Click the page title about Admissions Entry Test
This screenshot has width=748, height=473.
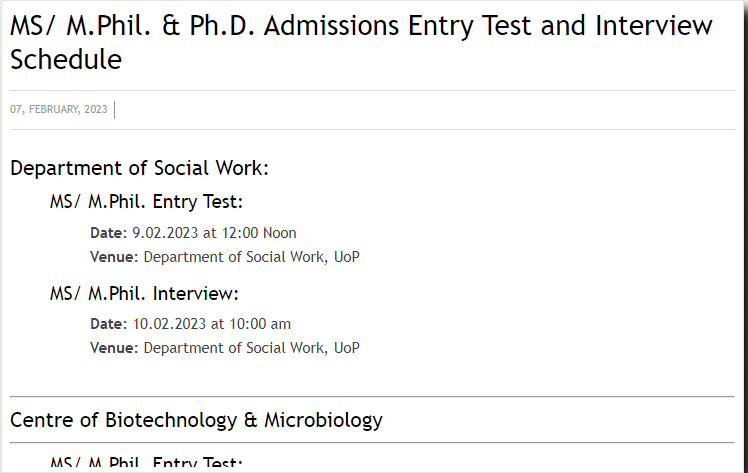pos(361,42)
